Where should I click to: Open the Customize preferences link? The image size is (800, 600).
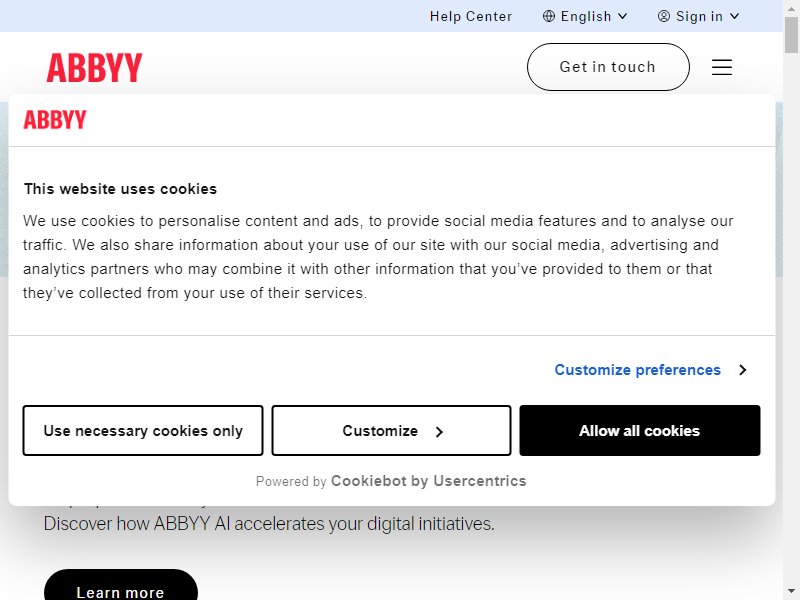(x=637, y=370)
